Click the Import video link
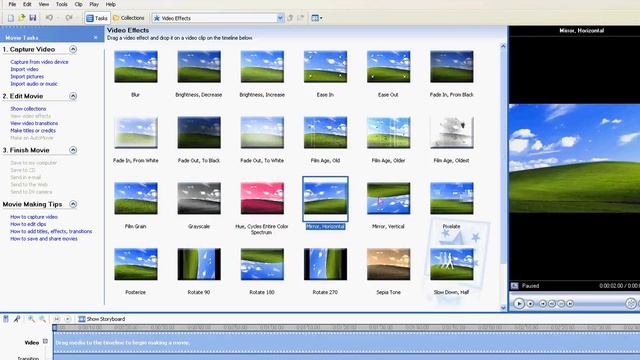640x360 pixels. point(24,69)
